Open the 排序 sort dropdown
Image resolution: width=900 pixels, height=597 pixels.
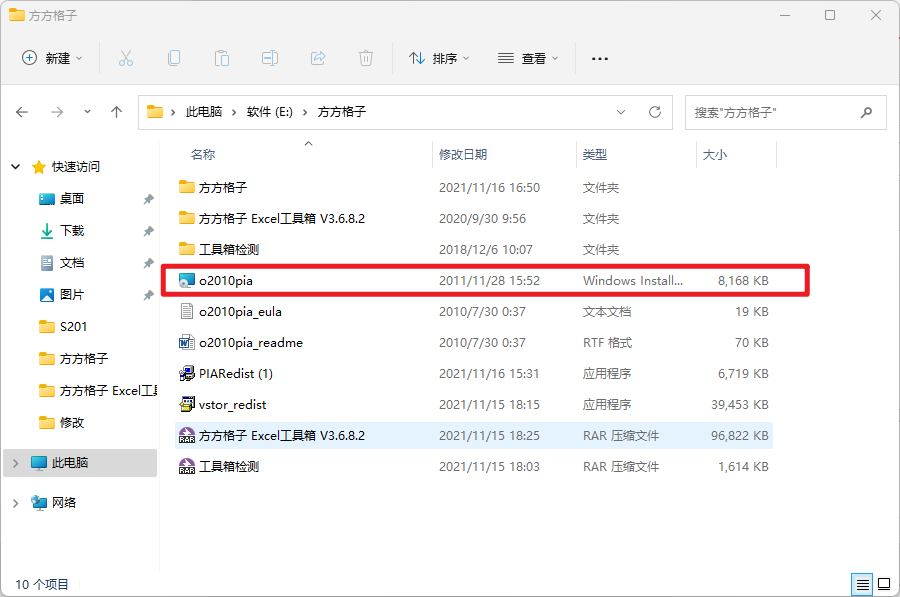439,58
